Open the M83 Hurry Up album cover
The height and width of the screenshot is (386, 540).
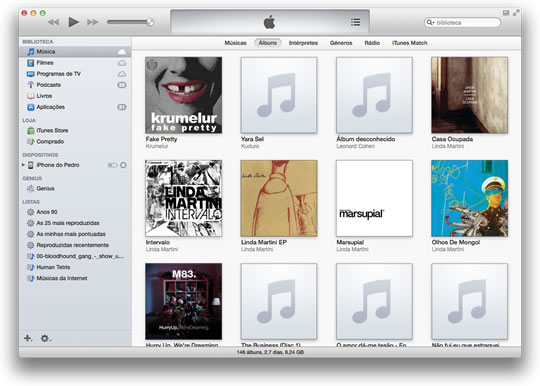[184, 302]
